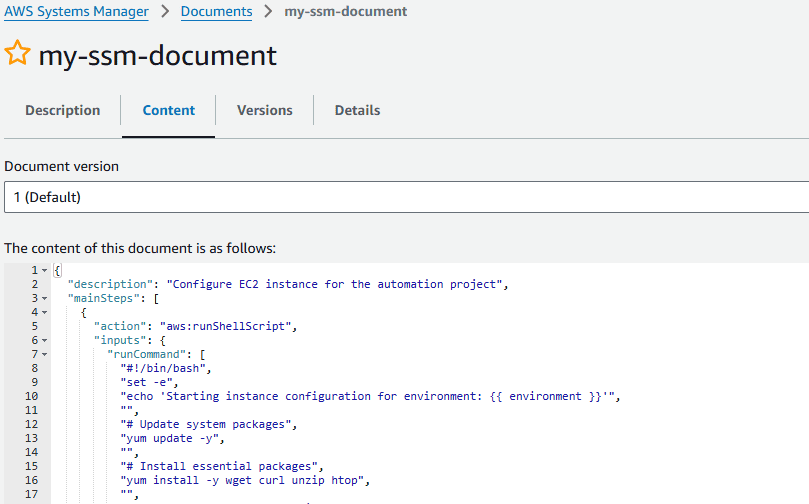Select the Content tab
Viewport: 809px width, 504px height.
[168, 110]
